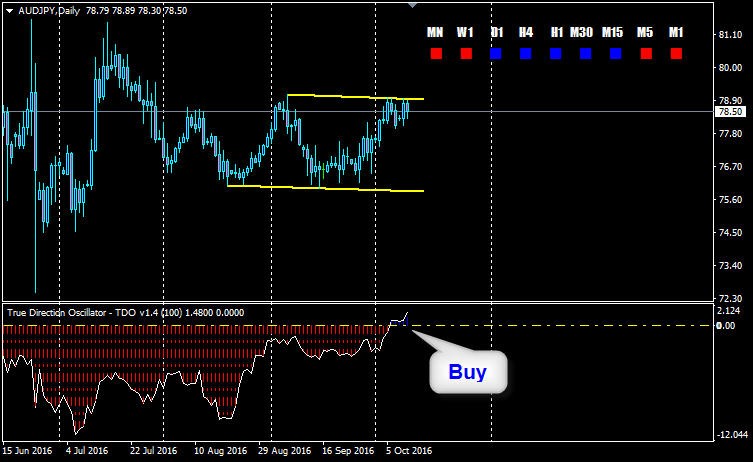Click the red MN timeframe square

coord(436,53)
